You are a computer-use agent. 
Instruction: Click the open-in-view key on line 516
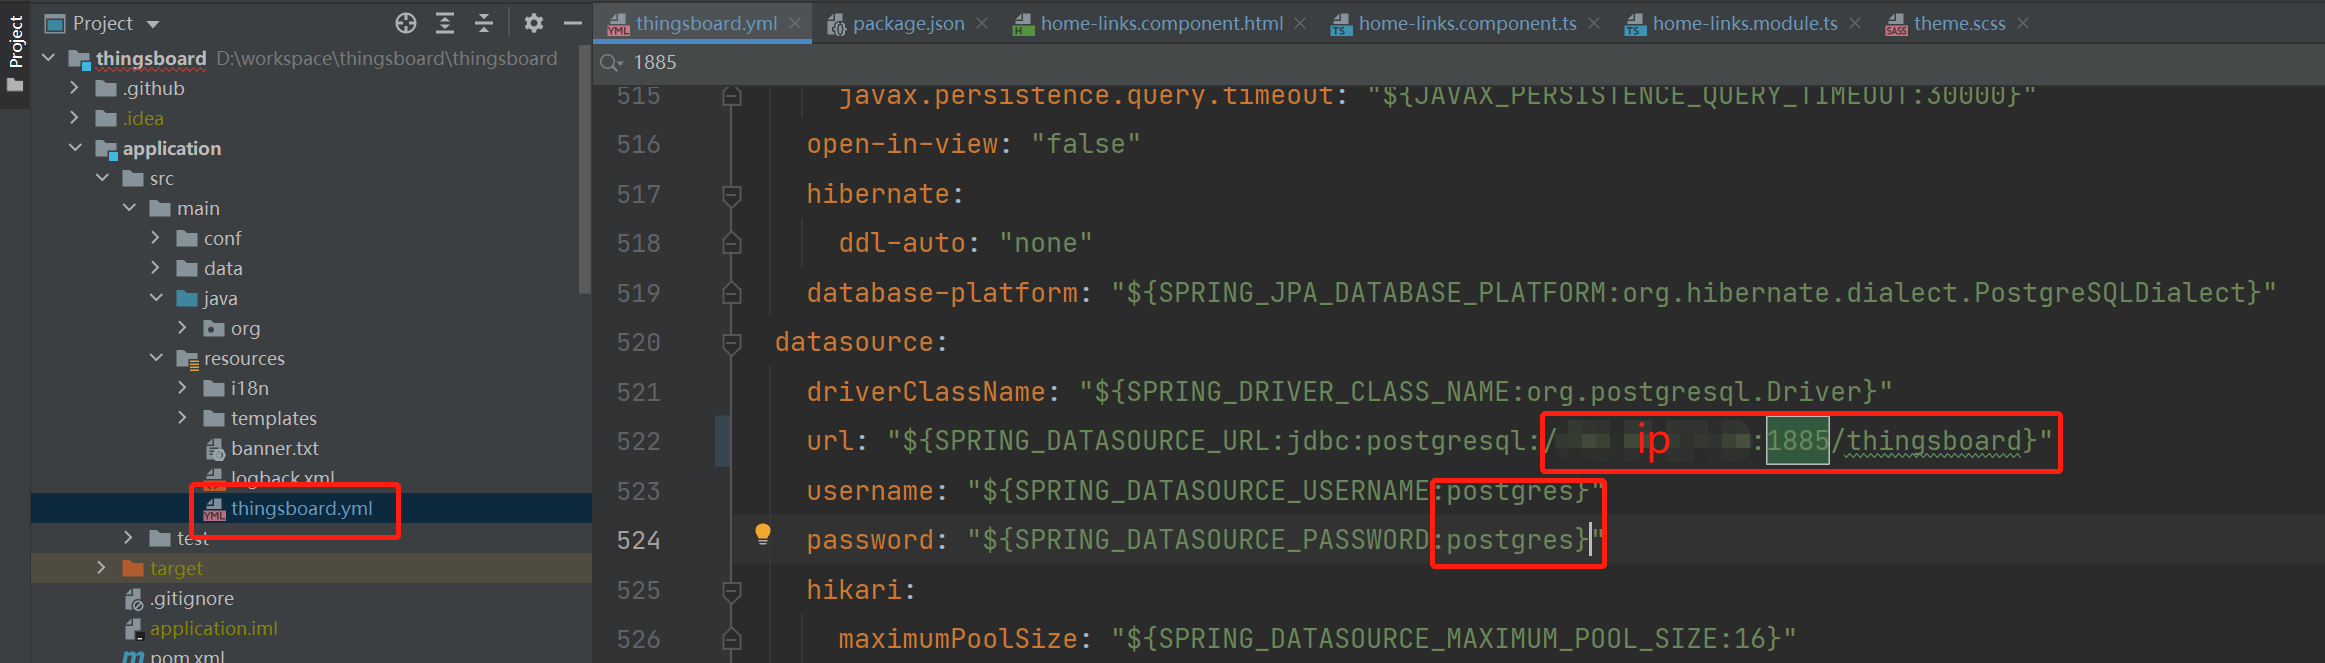tap(901, 144)
